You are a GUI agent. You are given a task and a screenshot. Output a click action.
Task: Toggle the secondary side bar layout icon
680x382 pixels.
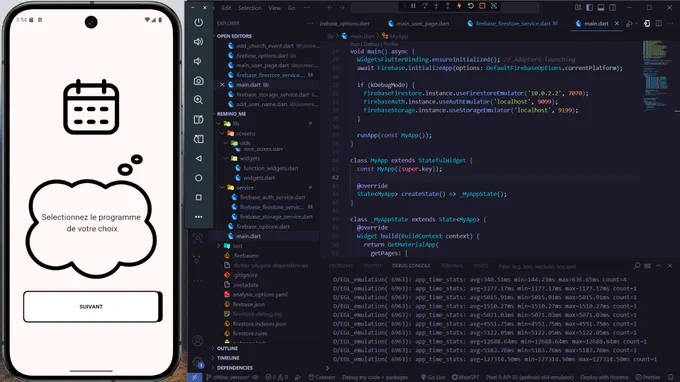tap(612, 8)
